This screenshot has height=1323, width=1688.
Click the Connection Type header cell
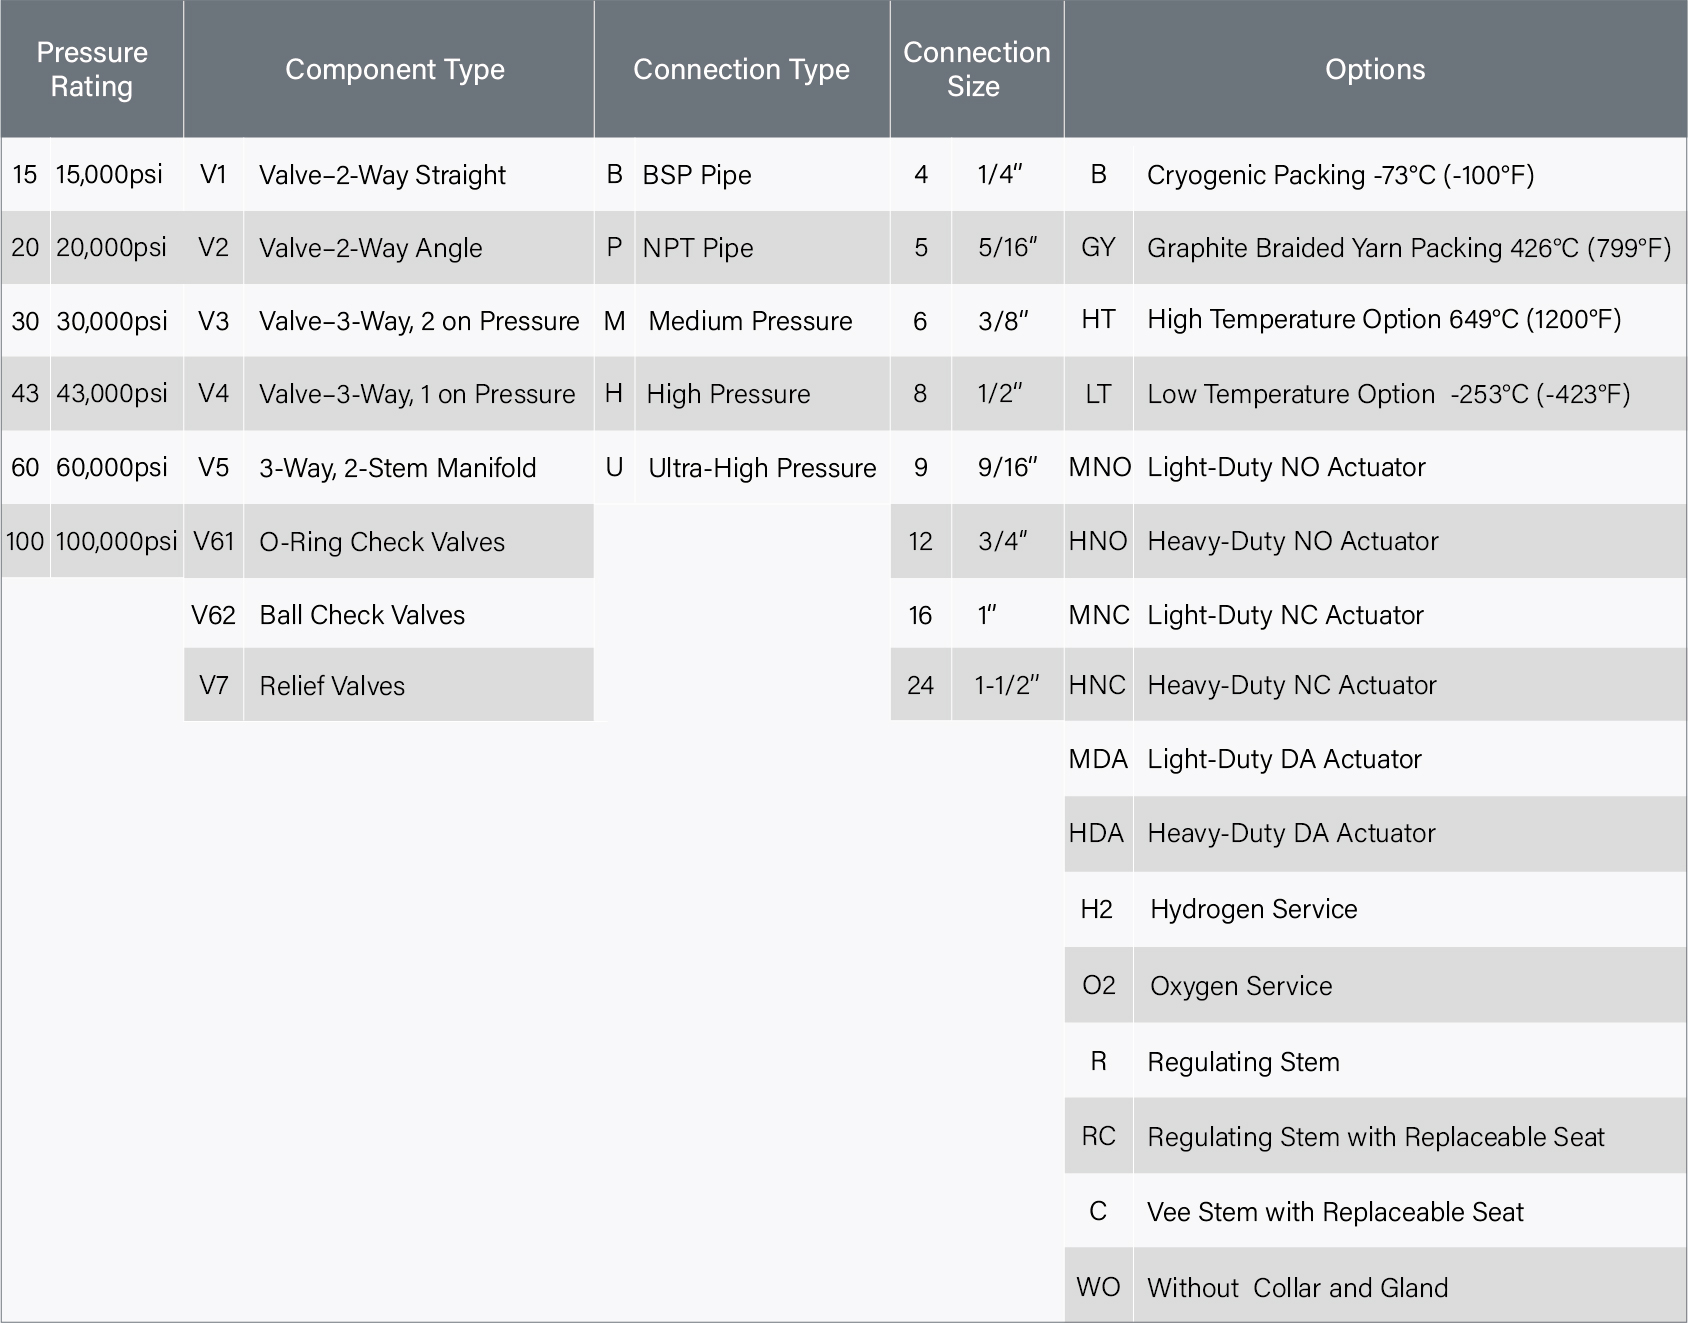[741, 69]
